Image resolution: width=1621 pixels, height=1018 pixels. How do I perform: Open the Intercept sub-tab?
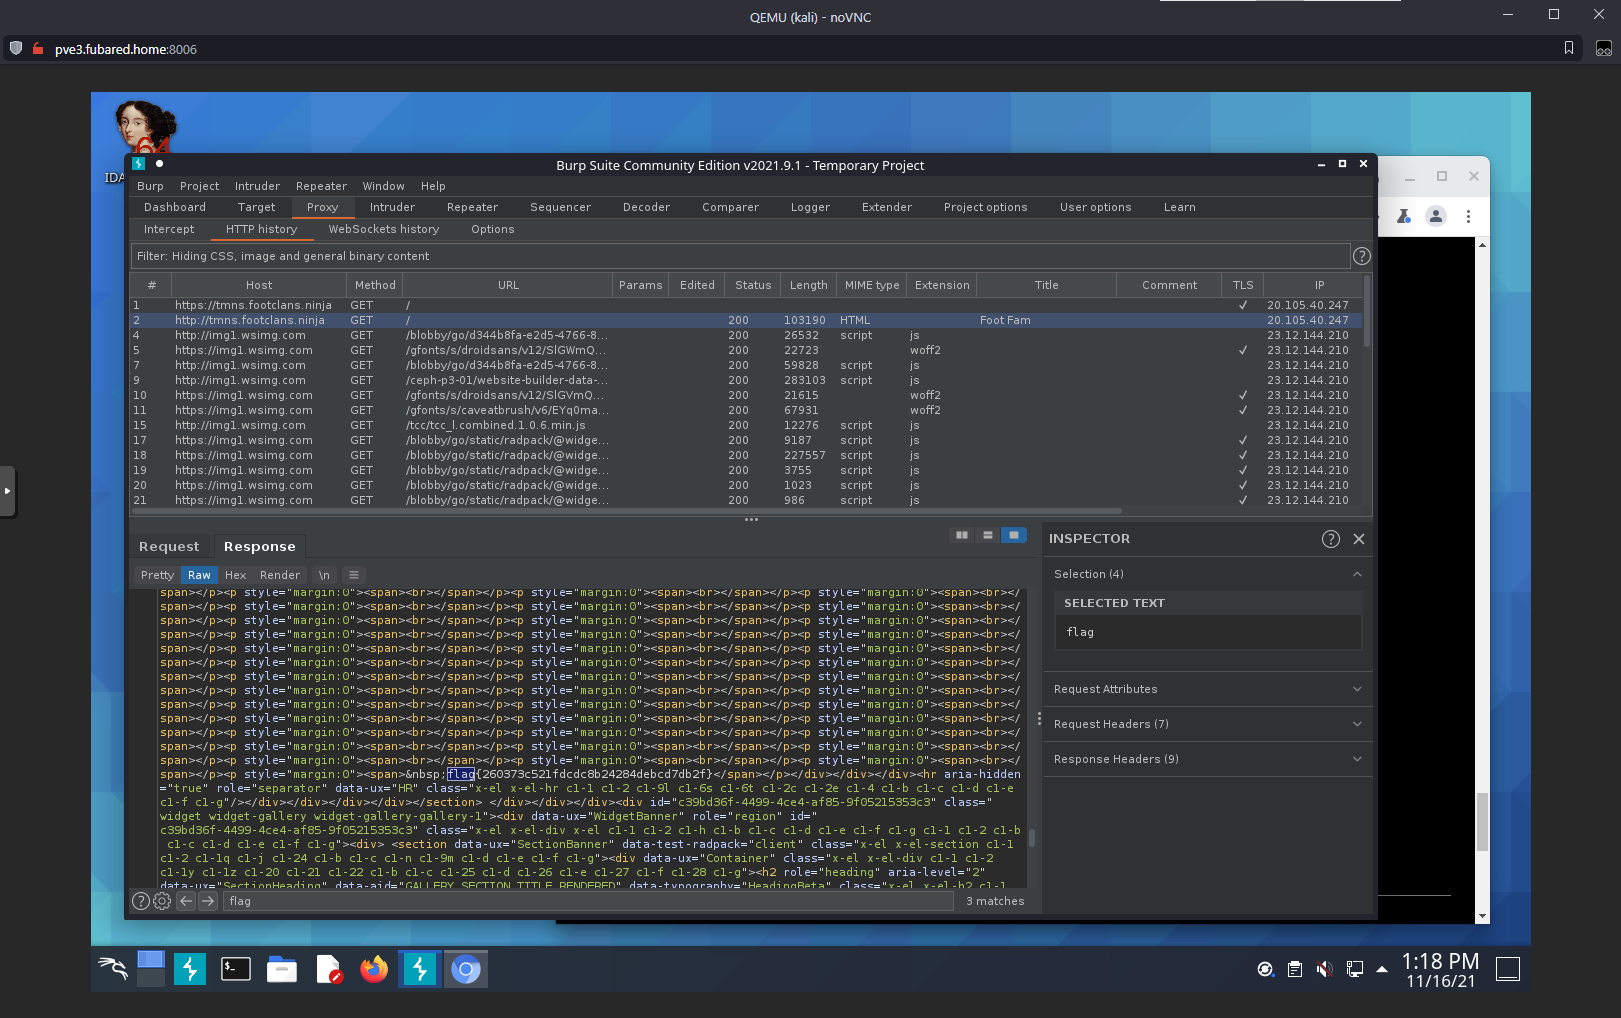click(x=169, y=229)
